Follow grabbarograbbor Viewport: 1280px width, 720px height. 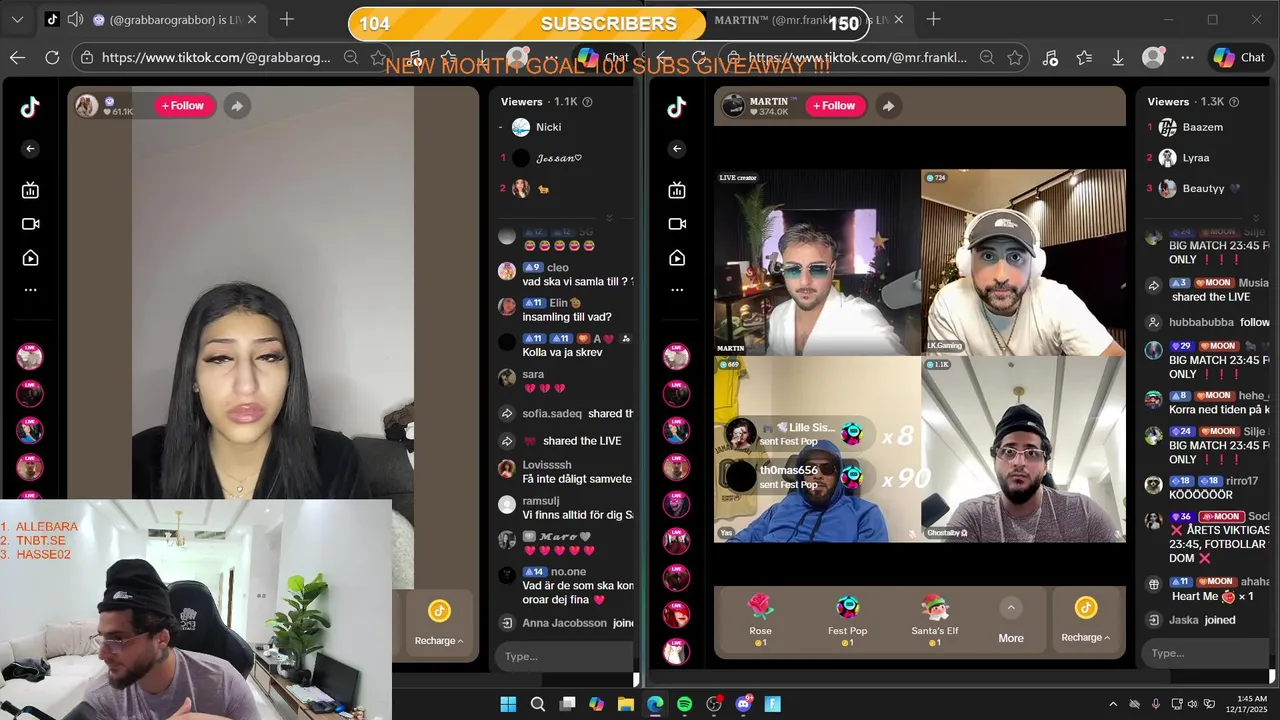pos(184,105)
